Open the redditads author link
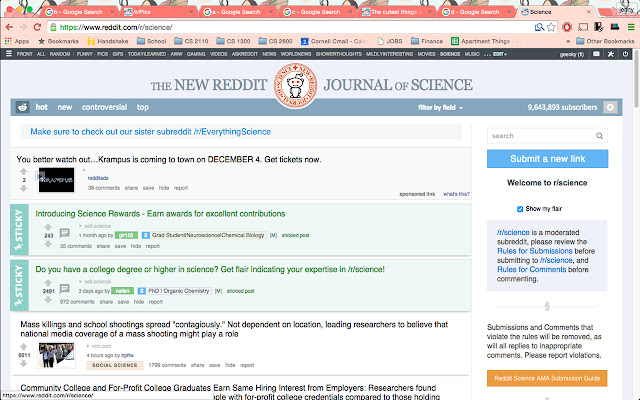The height and width of the screenshot is (400, 640). pyautogui.click(x=98, y=178)
